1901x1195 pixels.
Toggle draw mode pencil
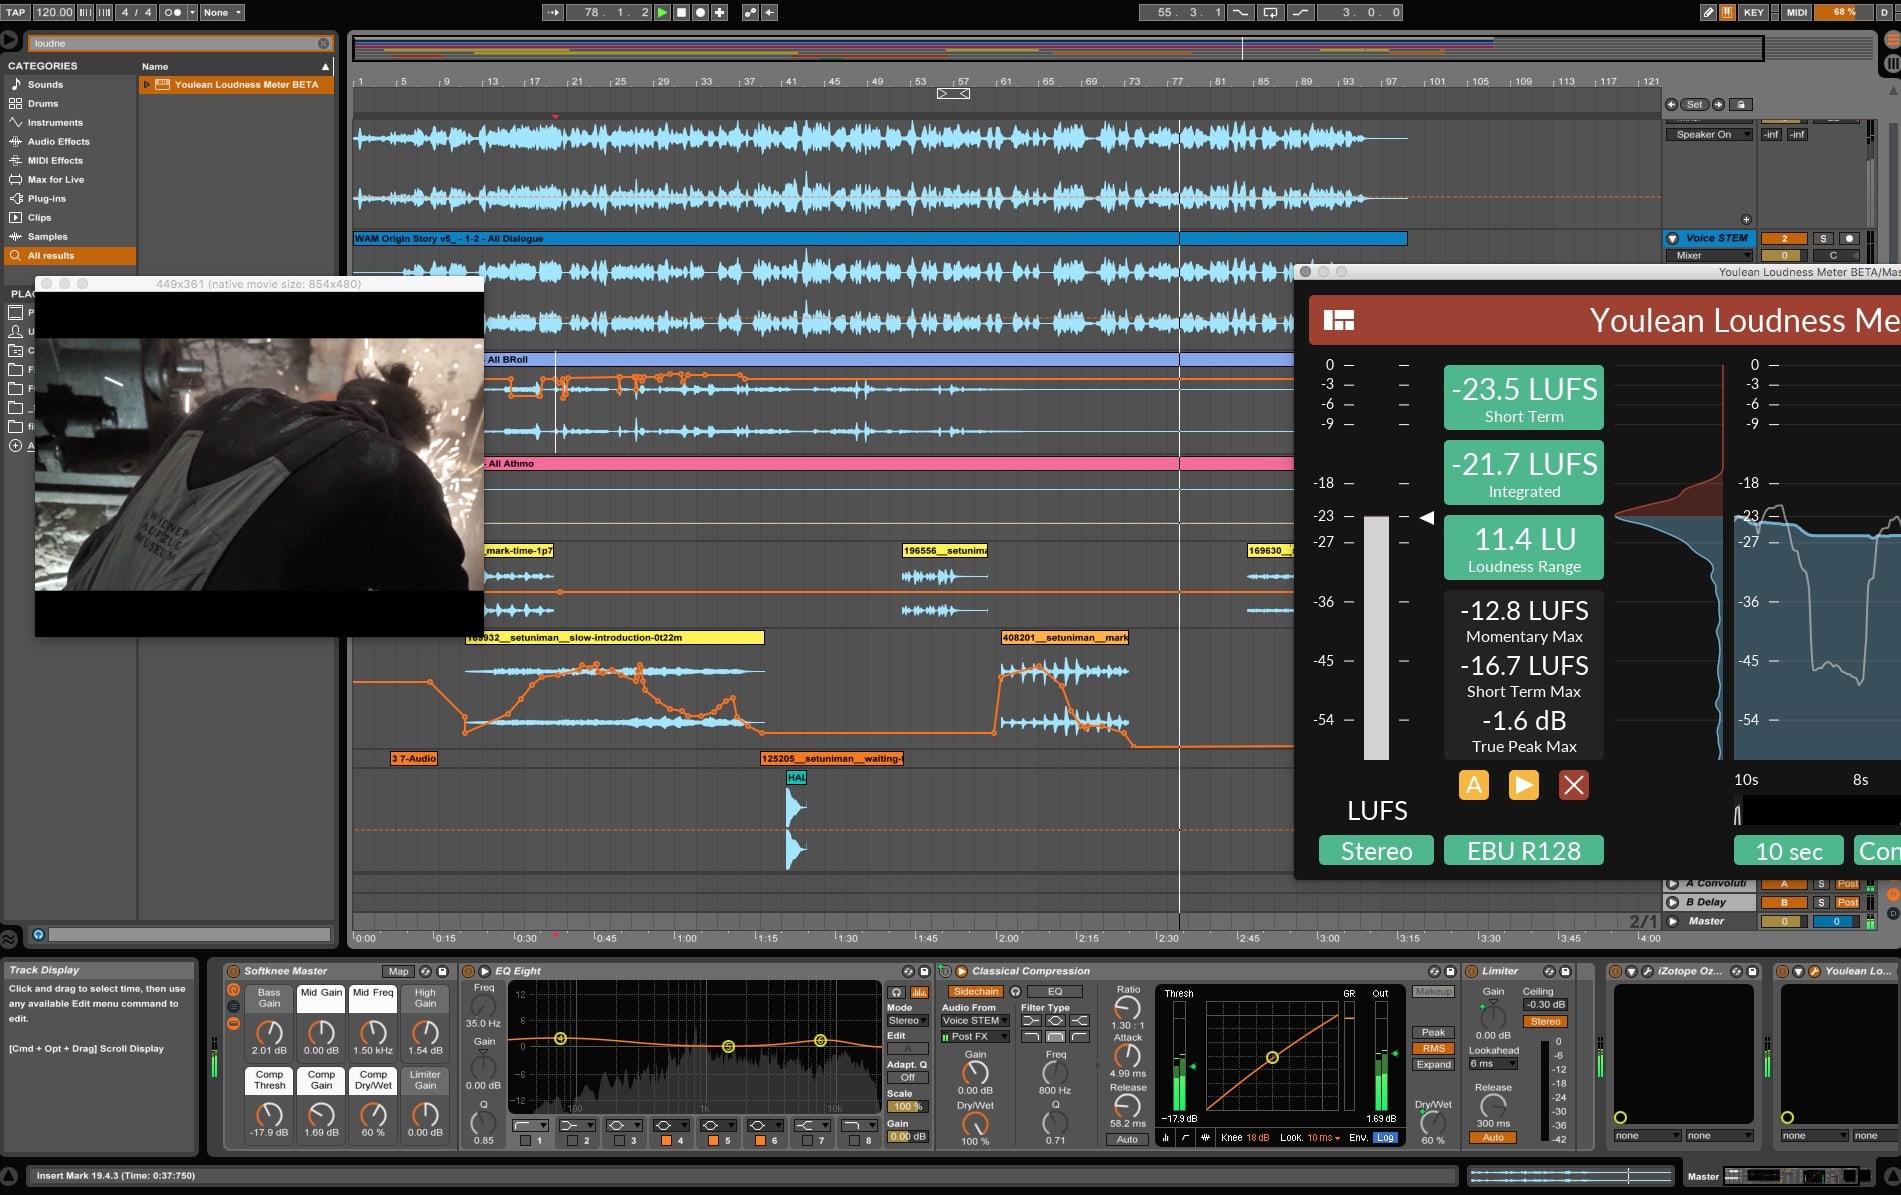click(x=1709, y=13)
